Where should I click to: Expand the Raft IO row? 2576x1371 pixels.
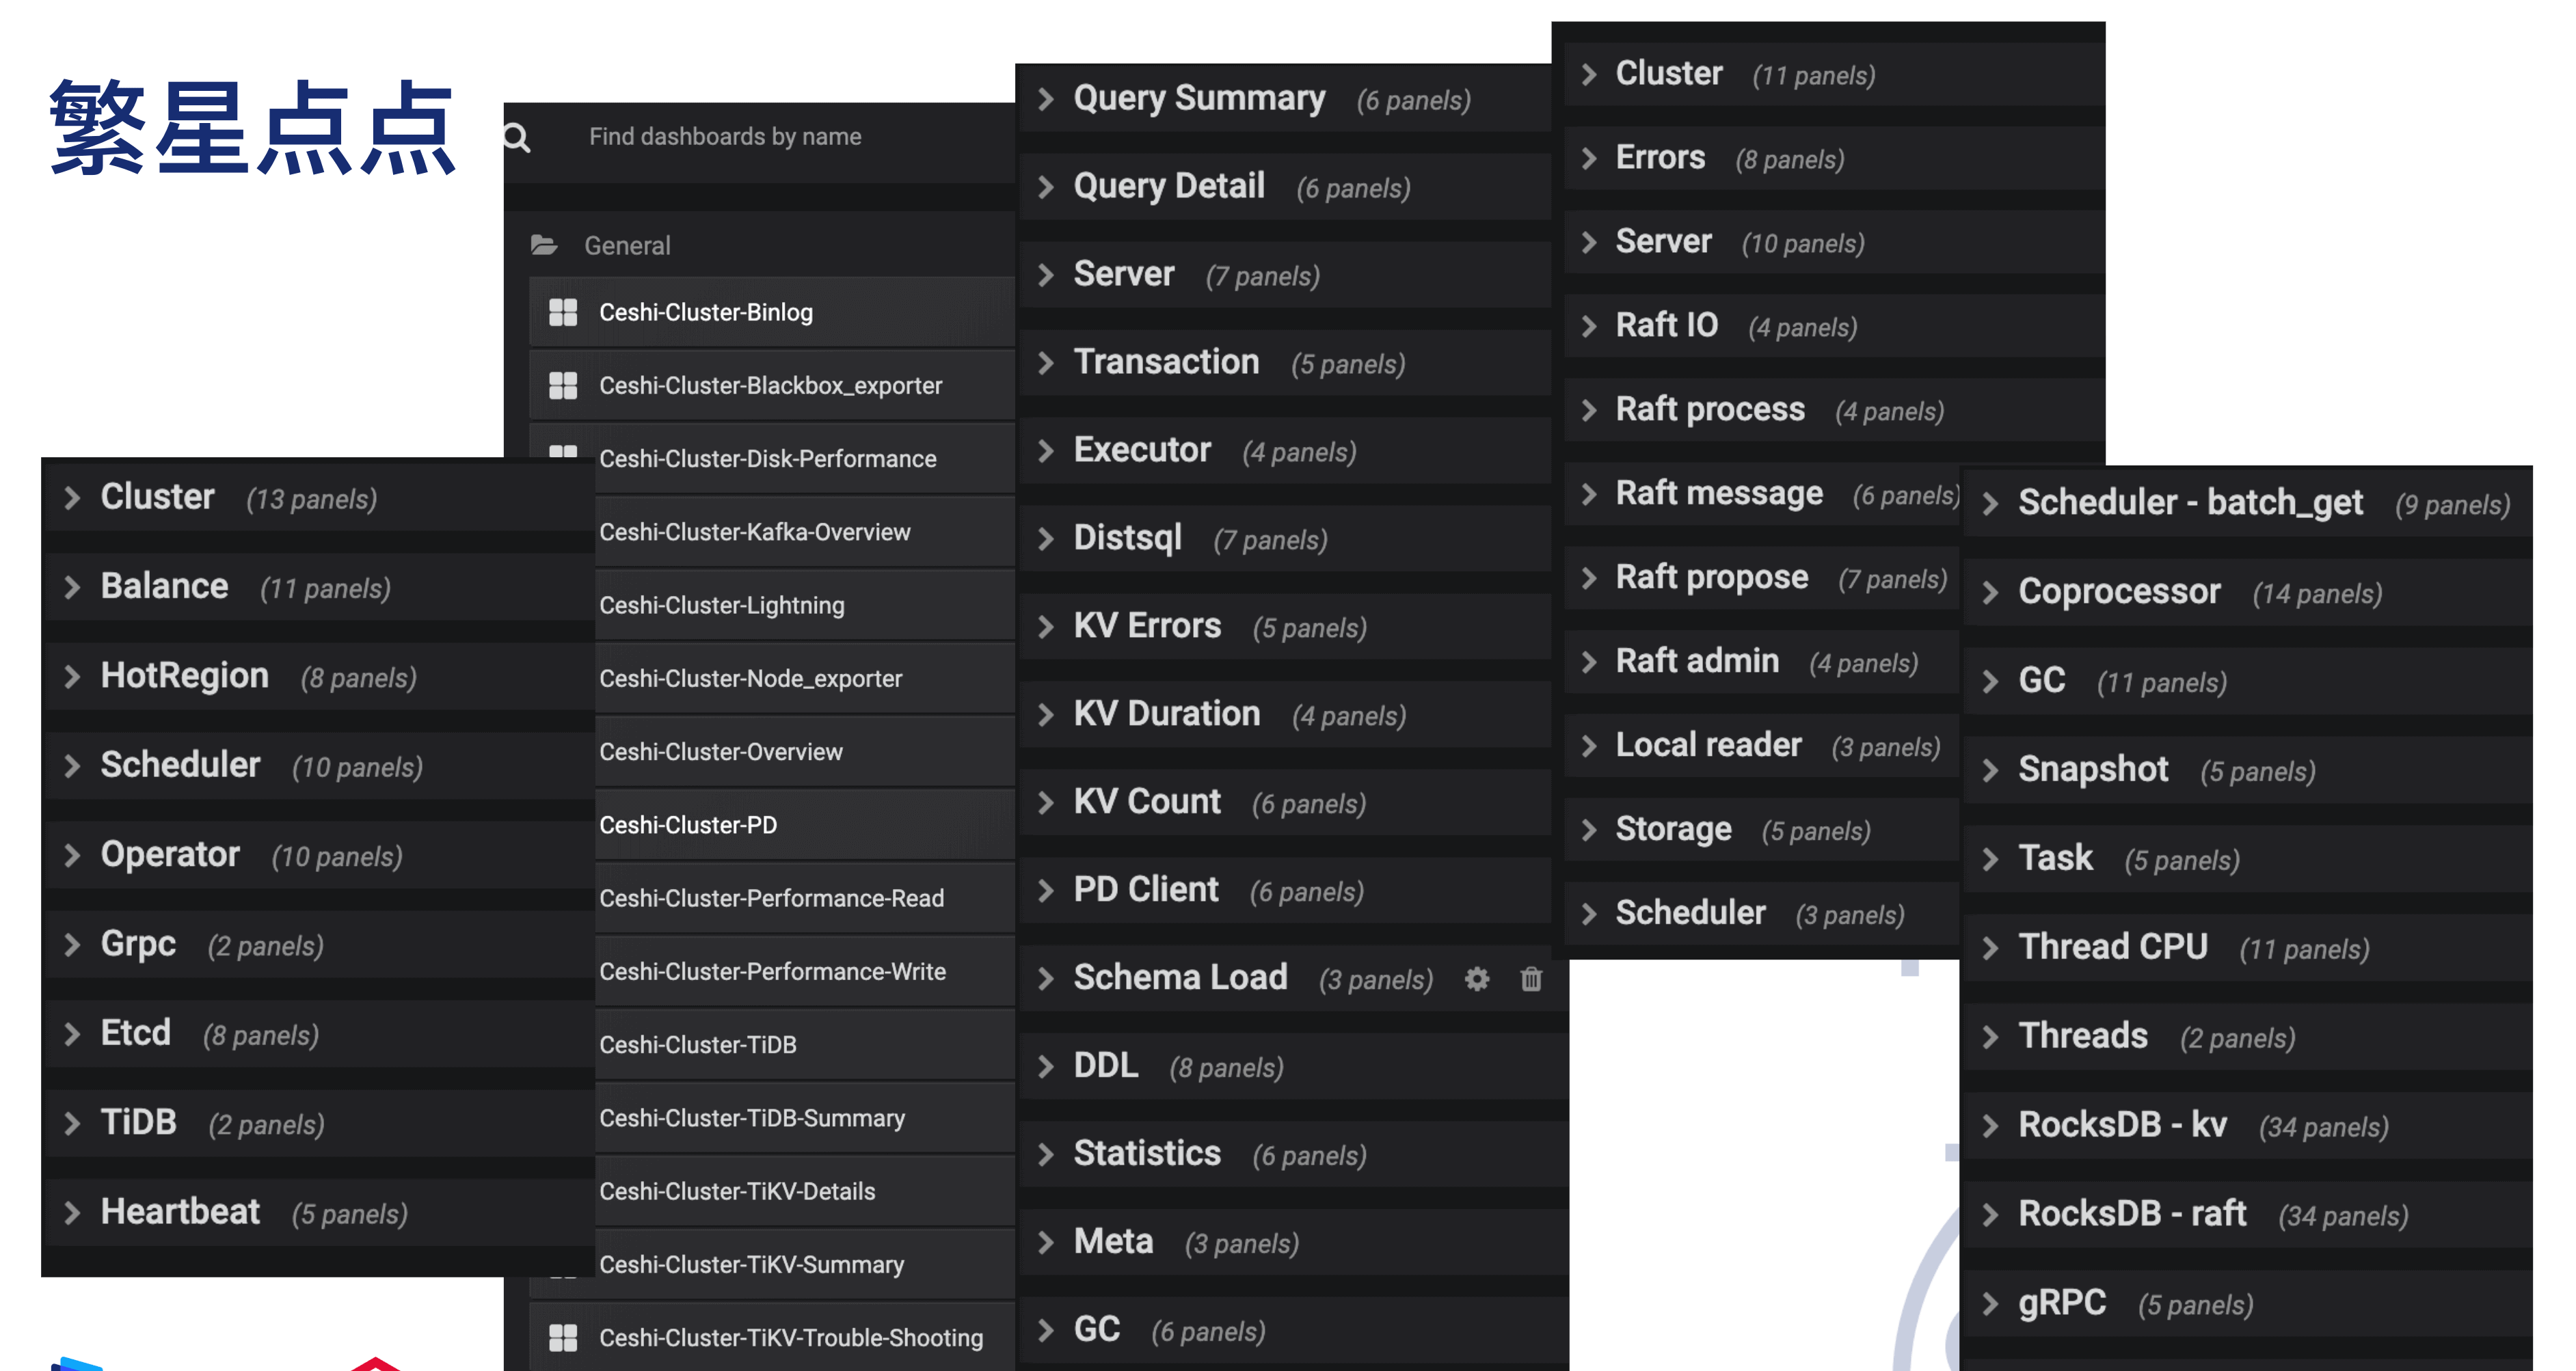point(1834,326)
